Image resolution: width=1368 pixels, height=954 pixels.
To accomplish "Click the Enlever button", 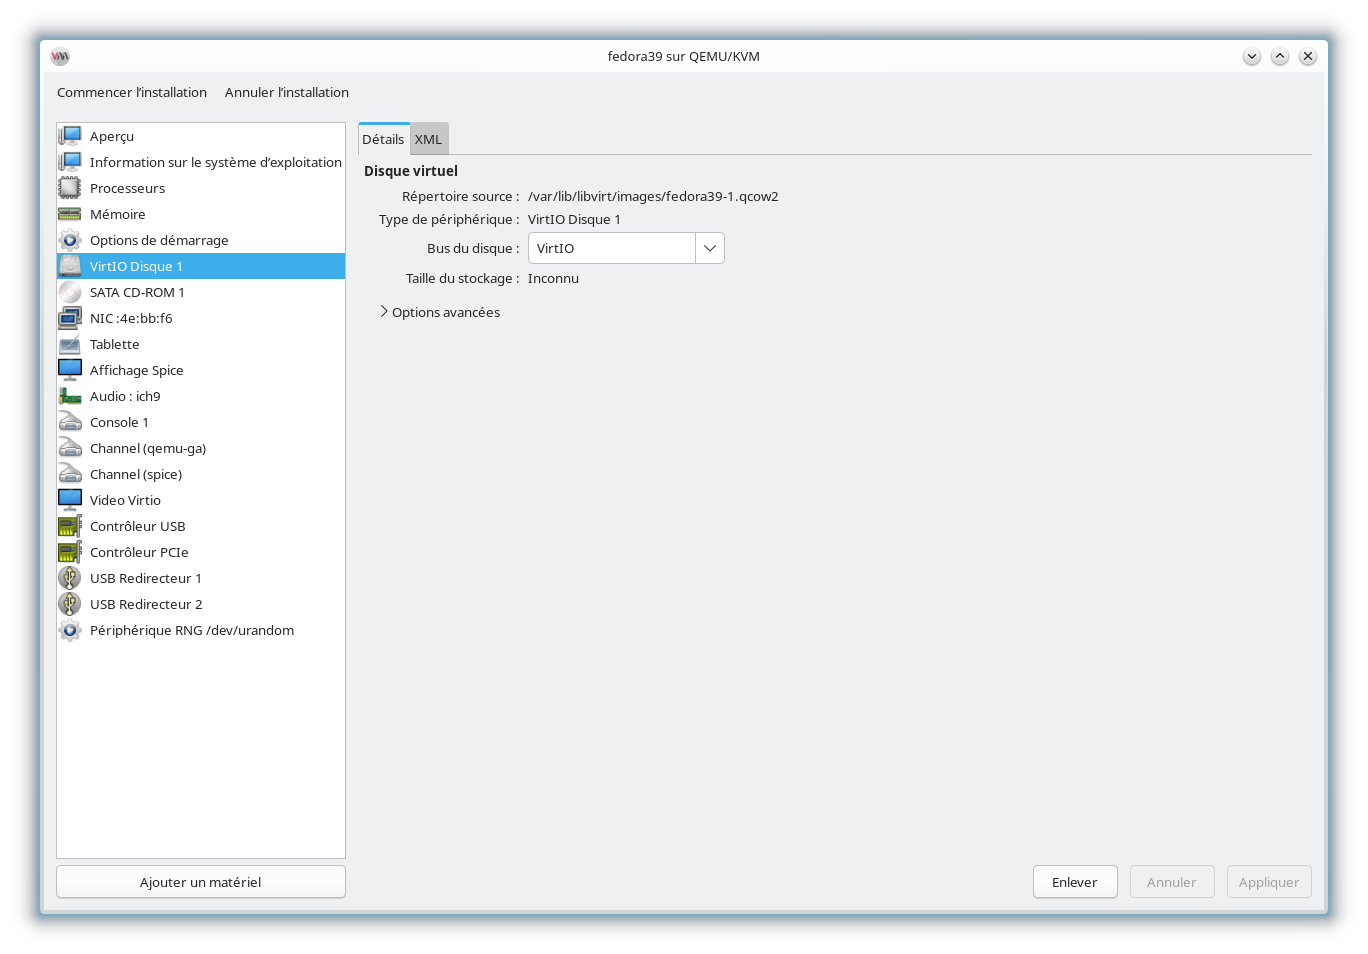I will 1074,882.
